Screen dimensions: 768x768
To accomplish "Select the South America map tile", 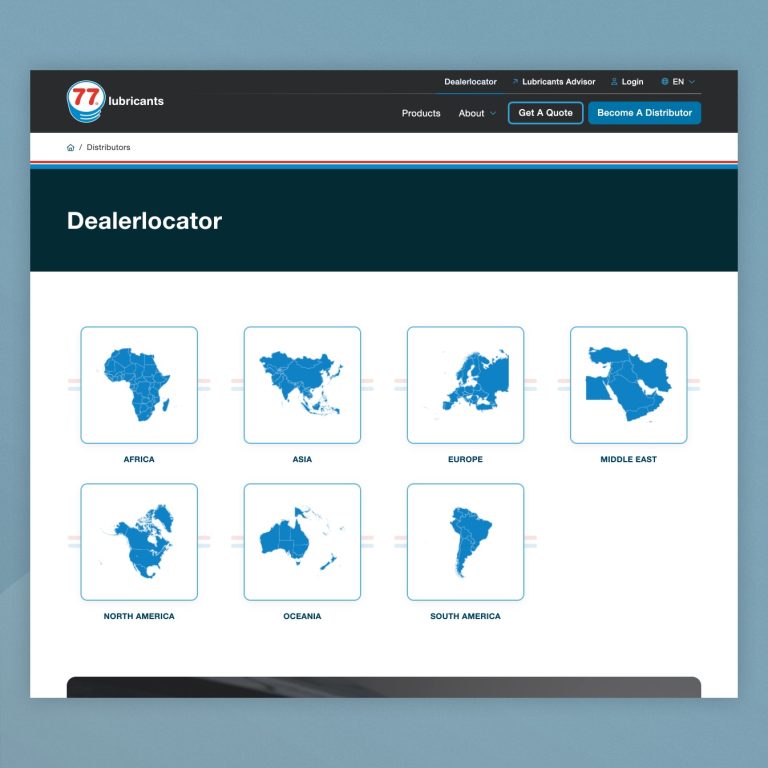I will click(x=465, y=542).
